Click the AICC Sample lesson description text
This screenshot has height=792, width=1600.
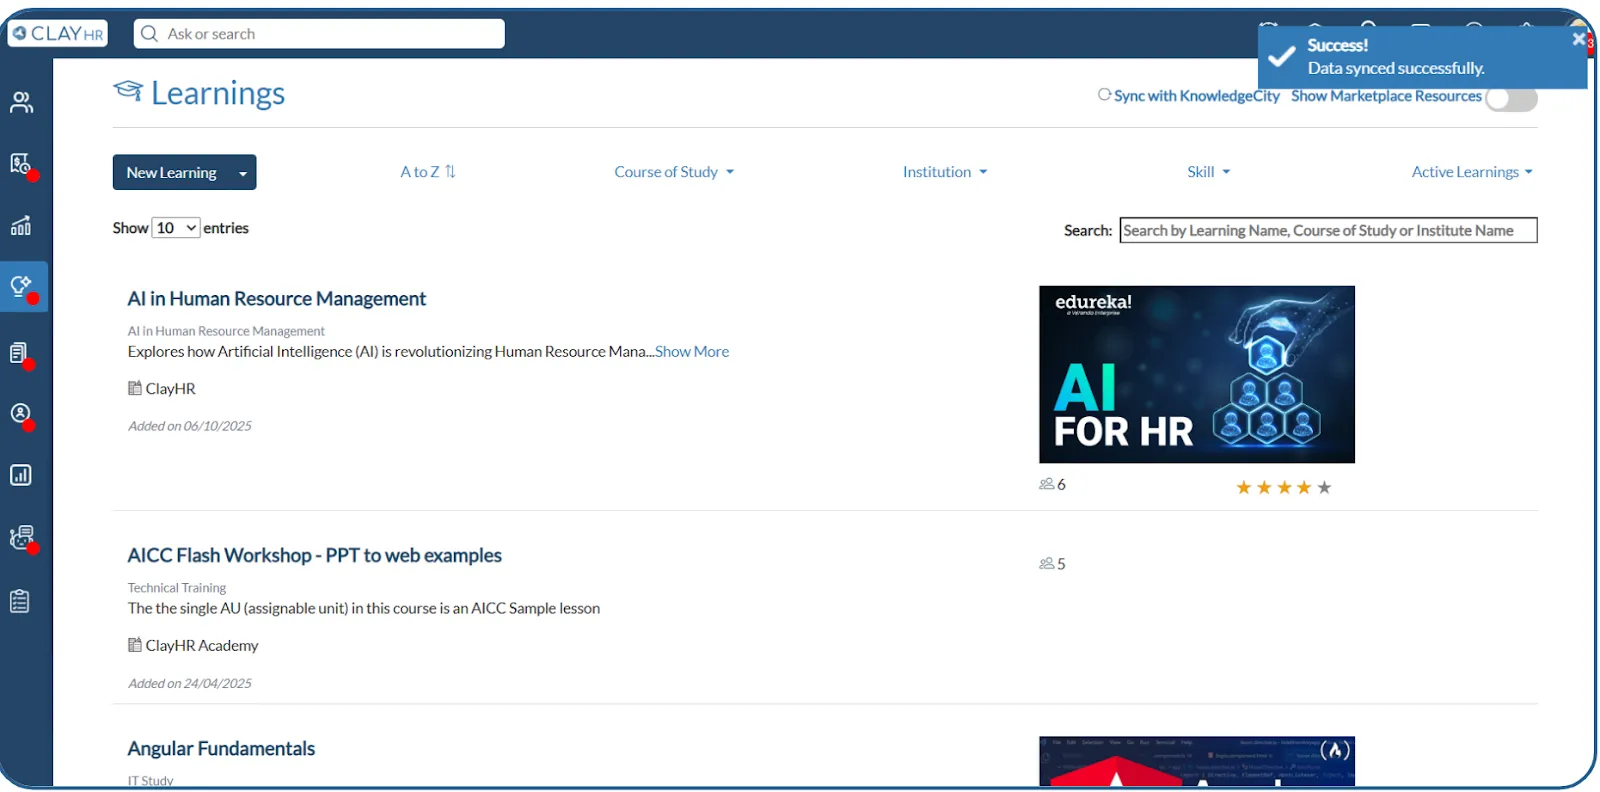coord(364,608)
